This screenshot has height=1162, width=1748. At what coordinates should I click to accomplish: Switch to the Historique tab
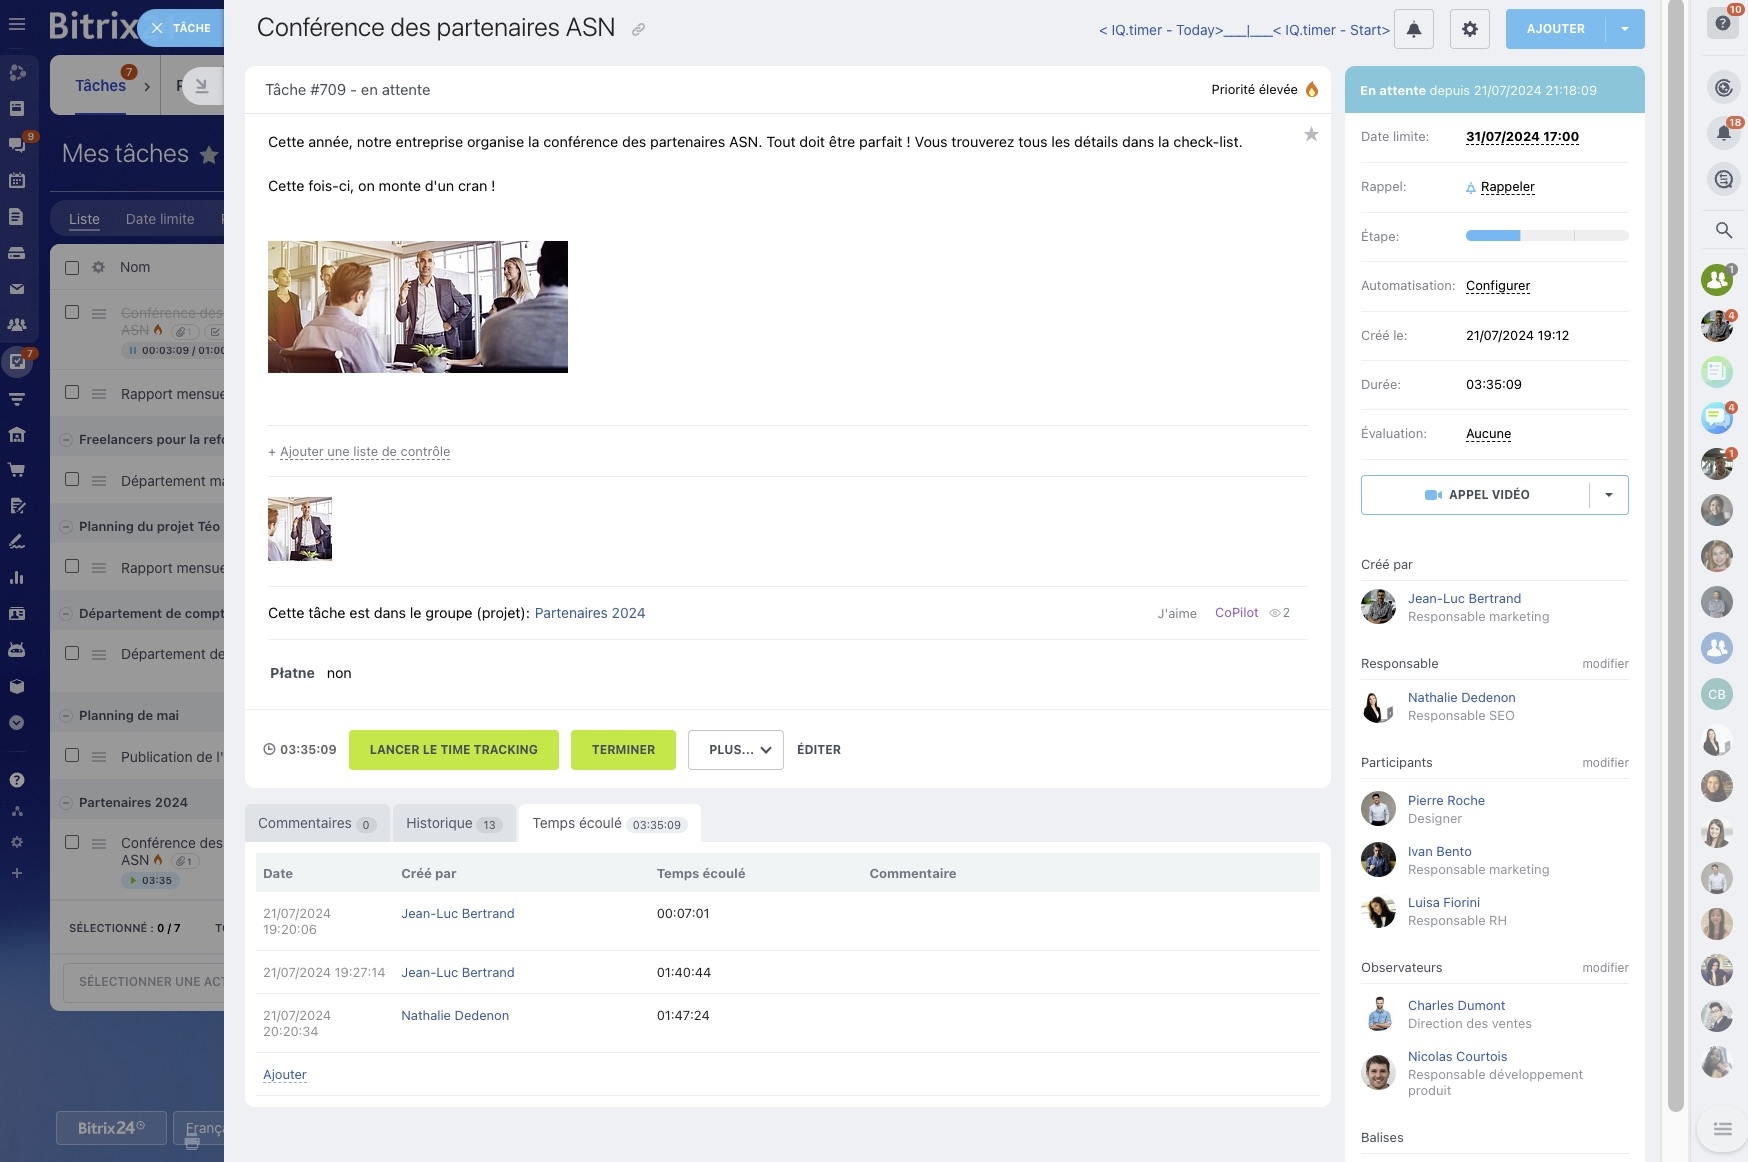pos(453,823)
